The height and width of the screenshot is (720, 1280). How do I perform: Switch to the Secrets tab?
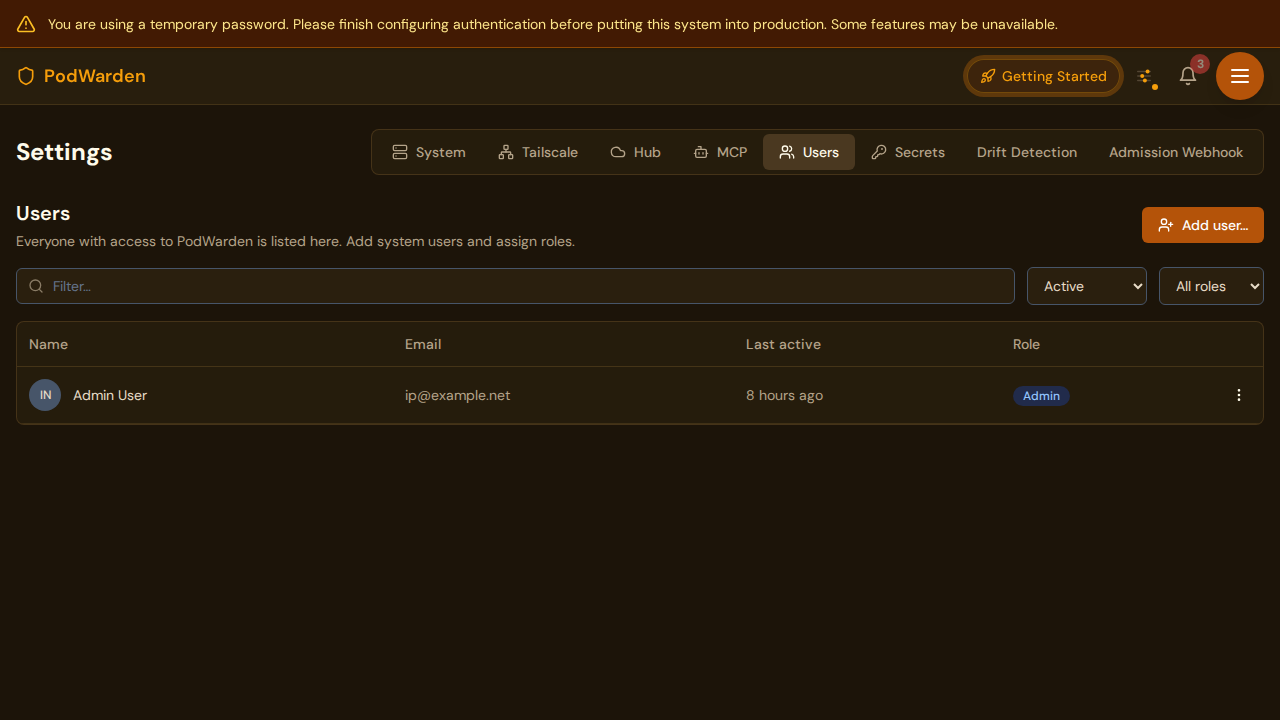pos(908,152)
